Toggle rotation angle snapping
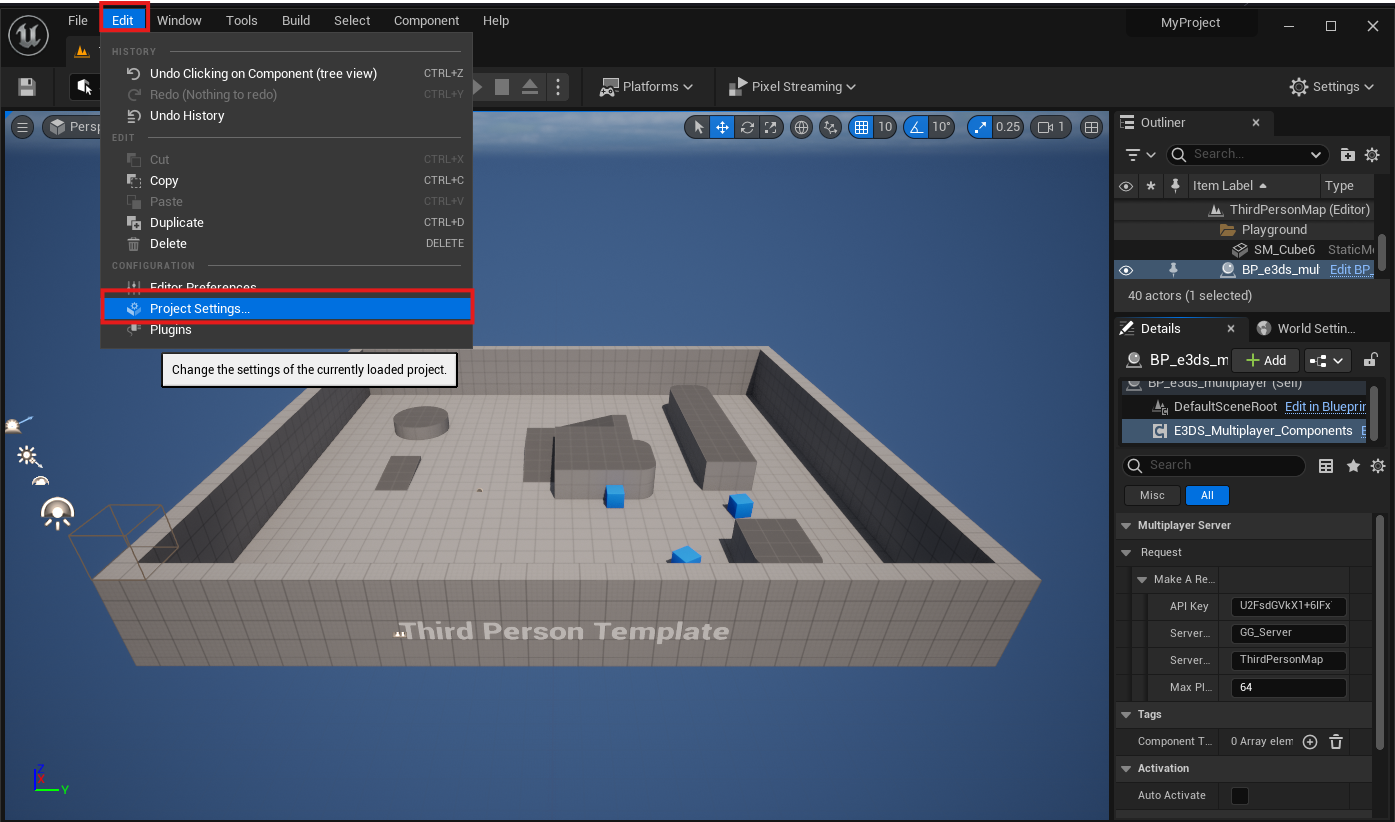This screenshot has width=1395, height=822. (x=916, y=127)
